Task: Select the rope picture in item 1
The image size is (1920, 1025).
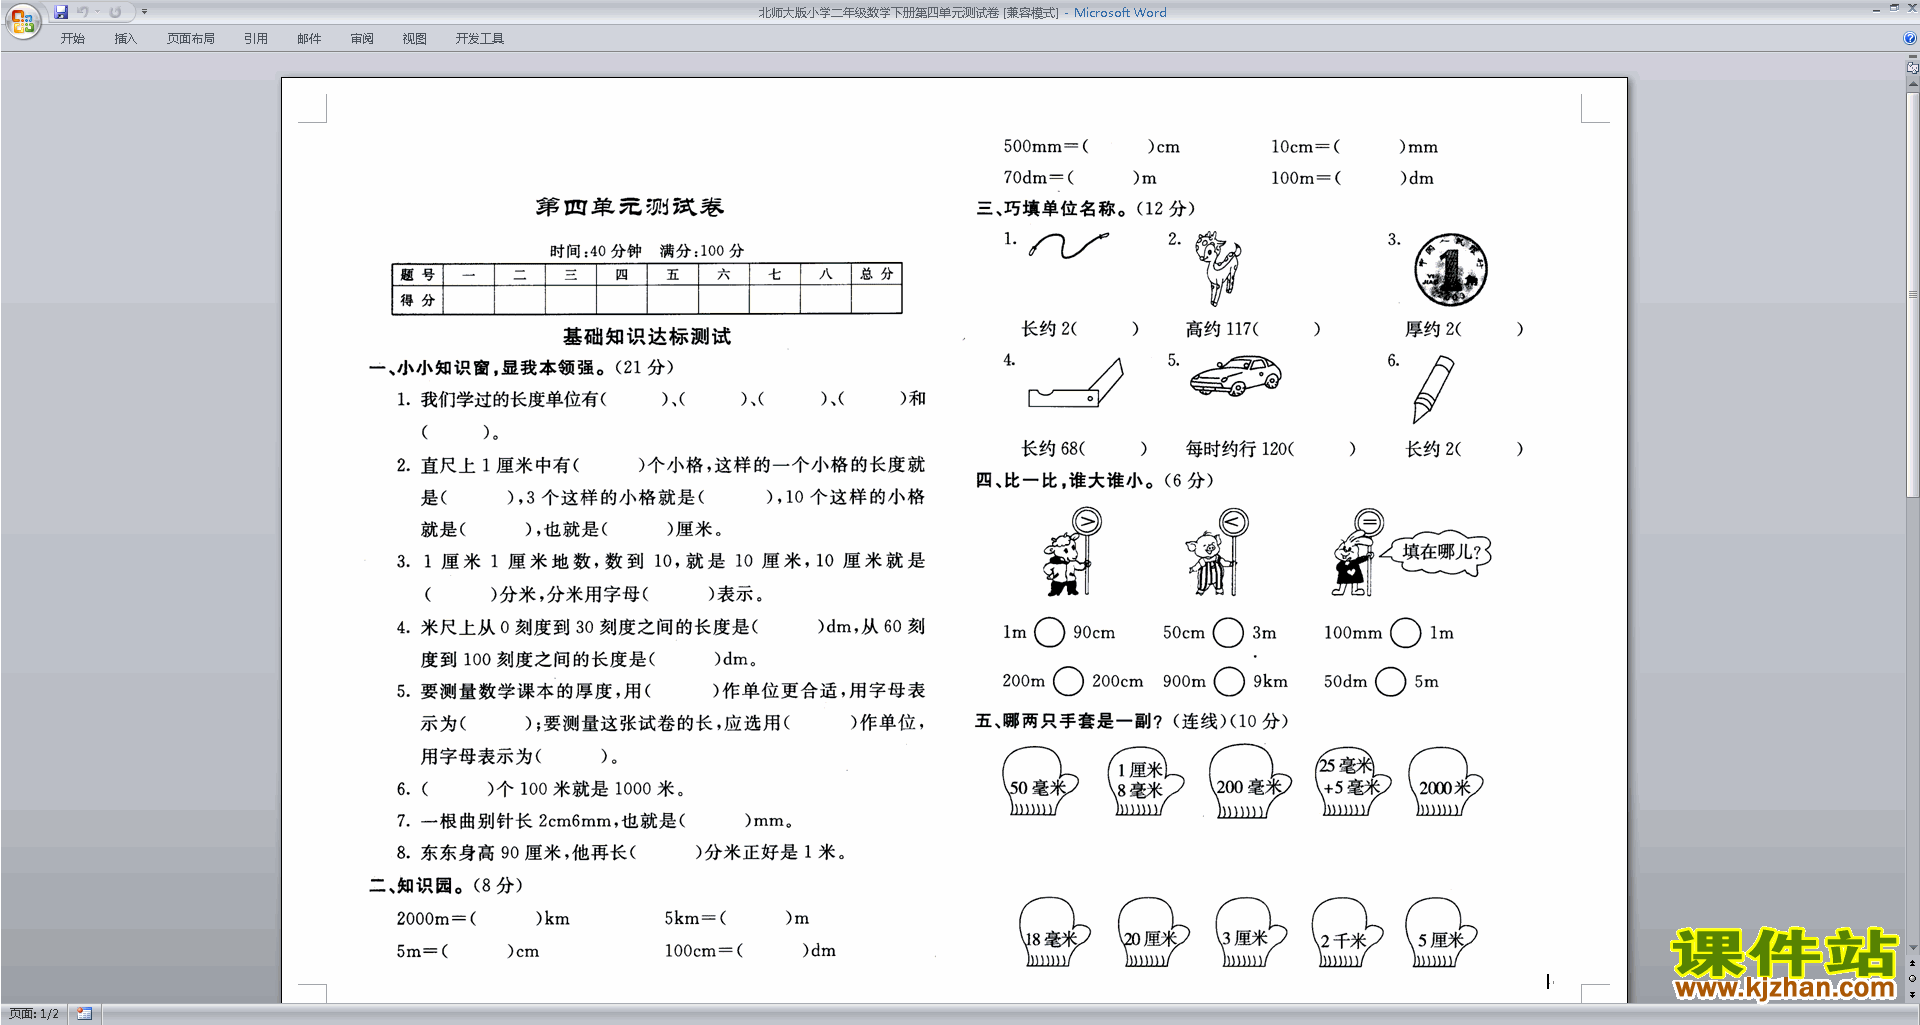Action: click(x=1068, y=245)
